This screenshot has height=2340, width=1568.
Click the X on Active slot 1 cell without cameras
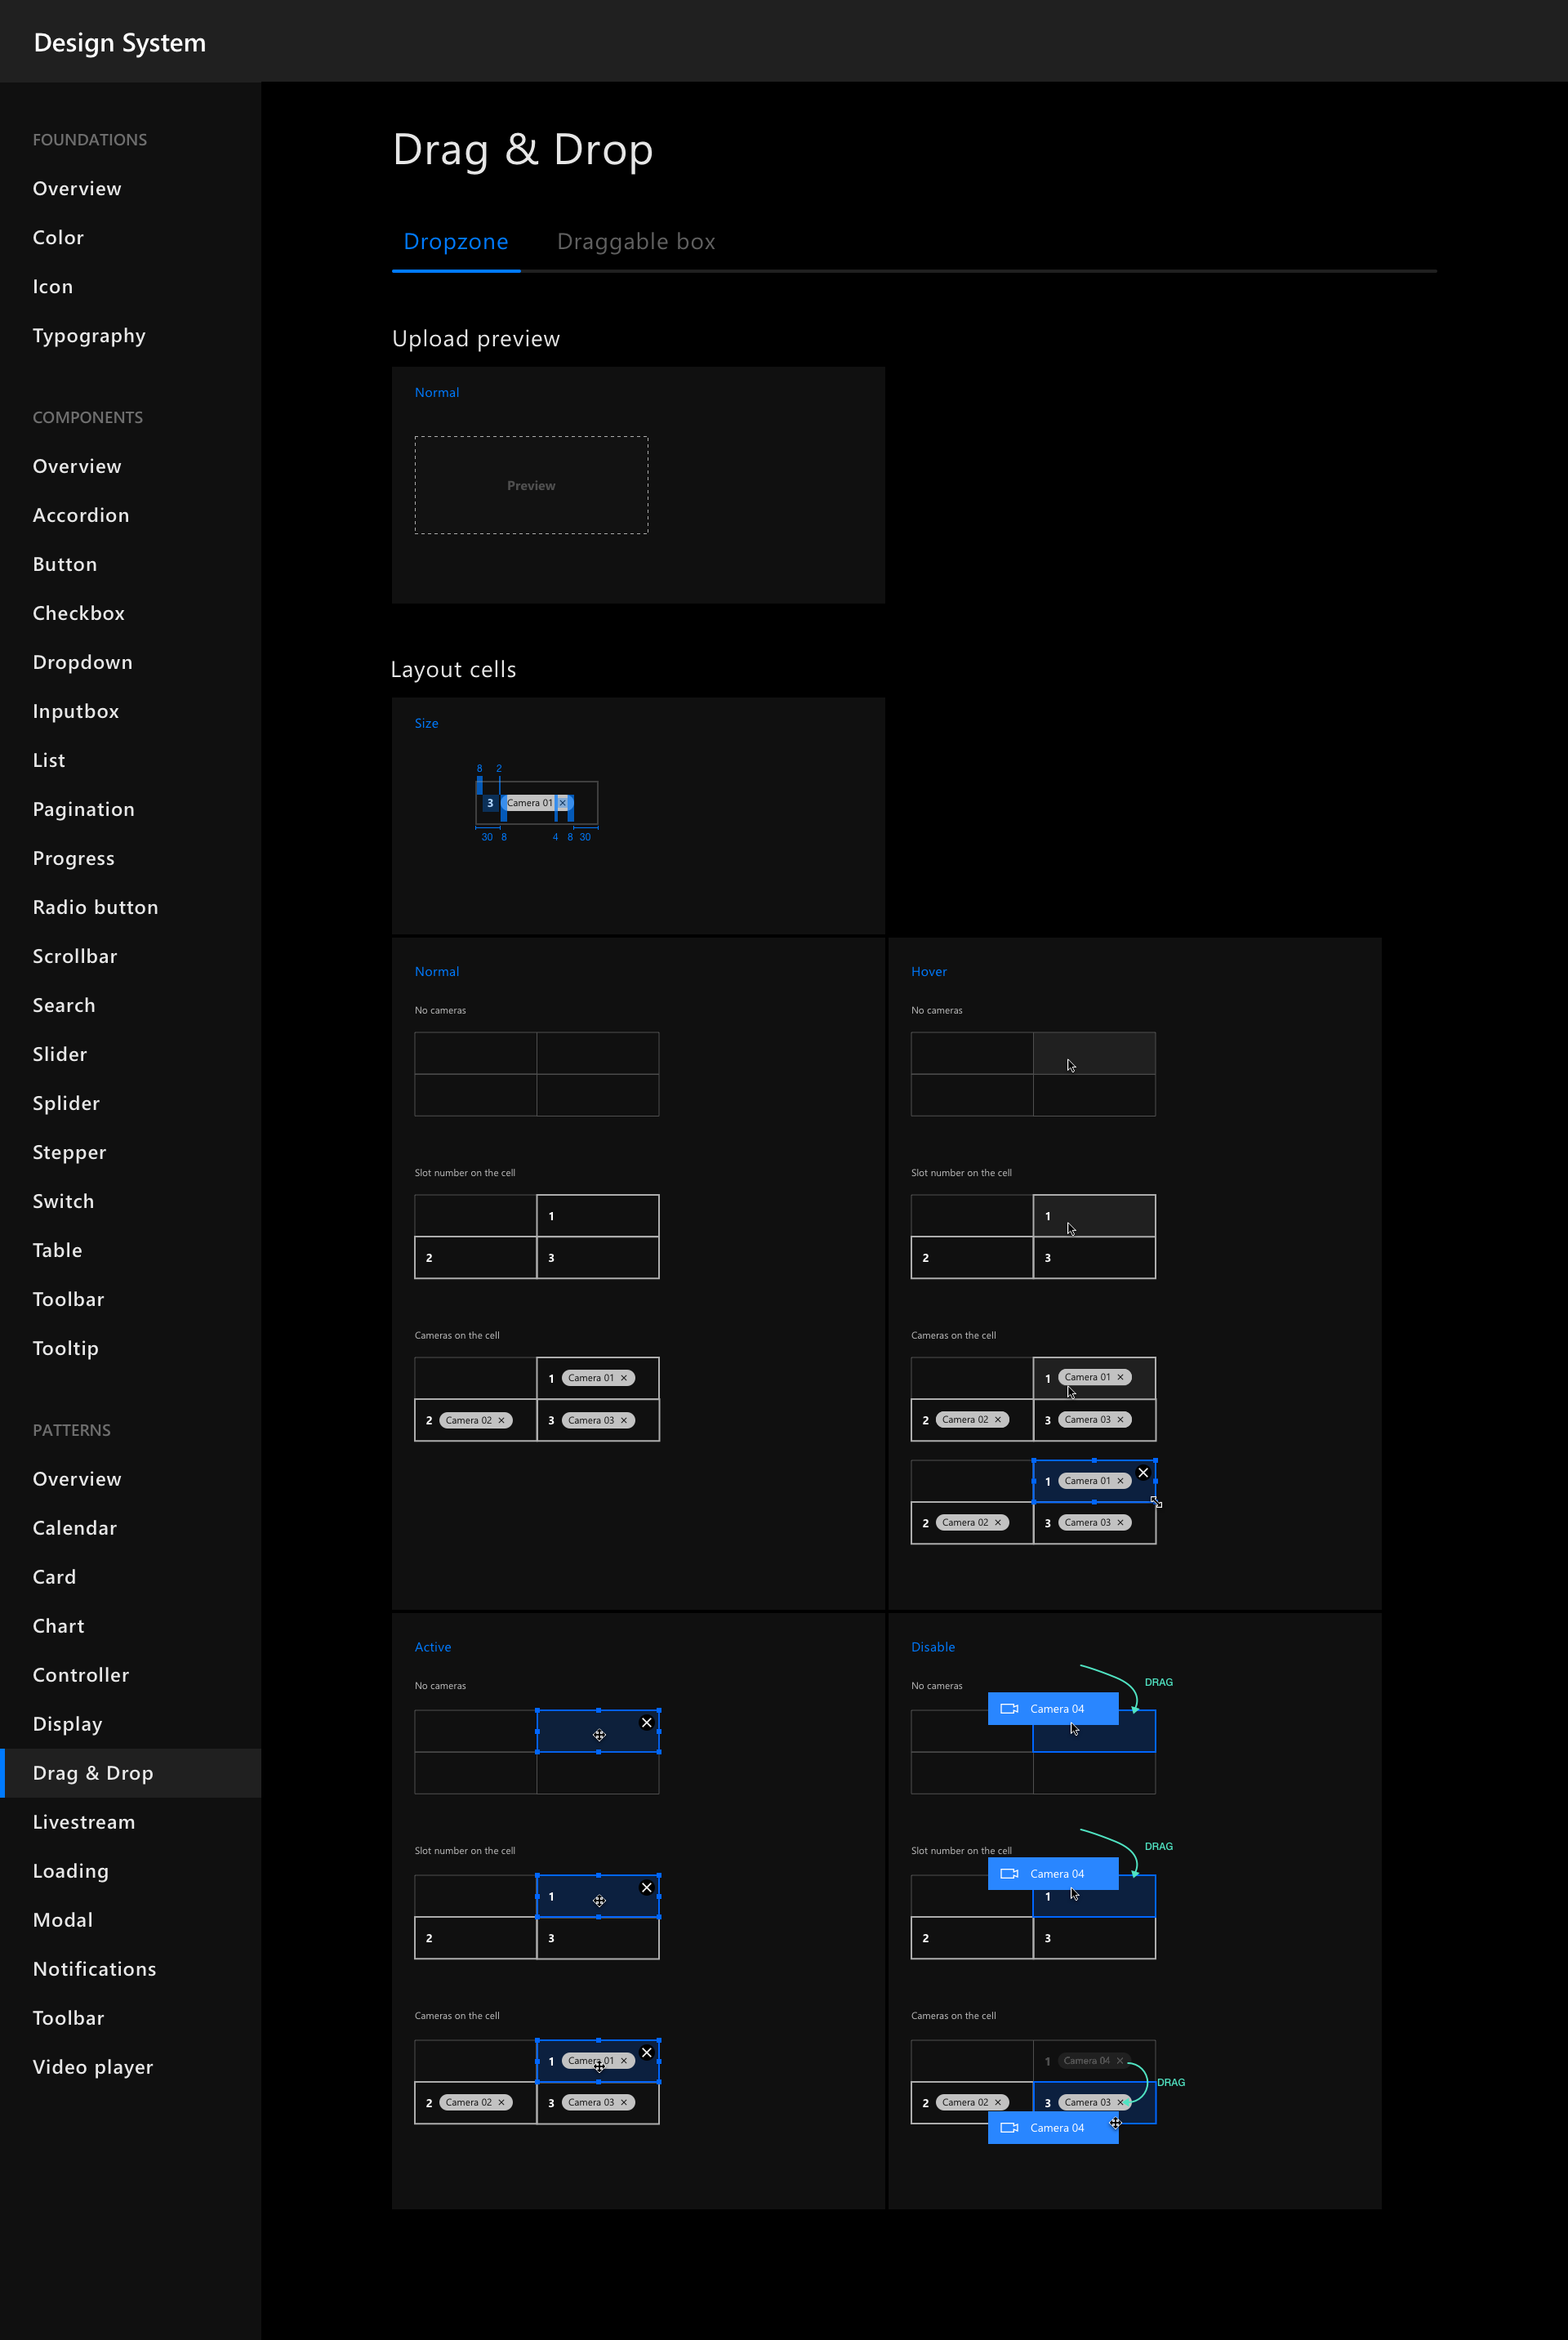click(x=647, y=1887)
